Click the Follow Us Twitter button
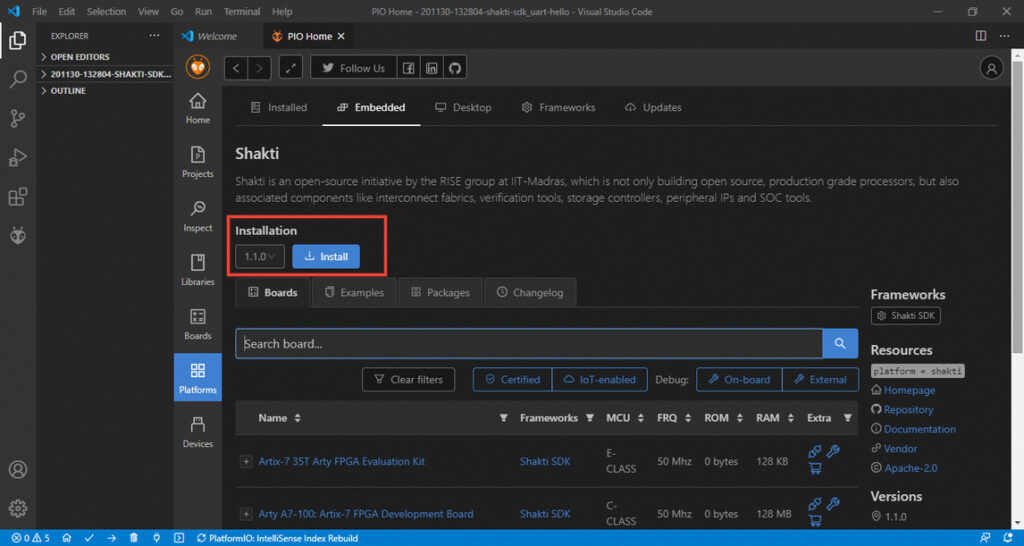The width and height of the screenshot is (1024, 546). [x=353, y=68]
